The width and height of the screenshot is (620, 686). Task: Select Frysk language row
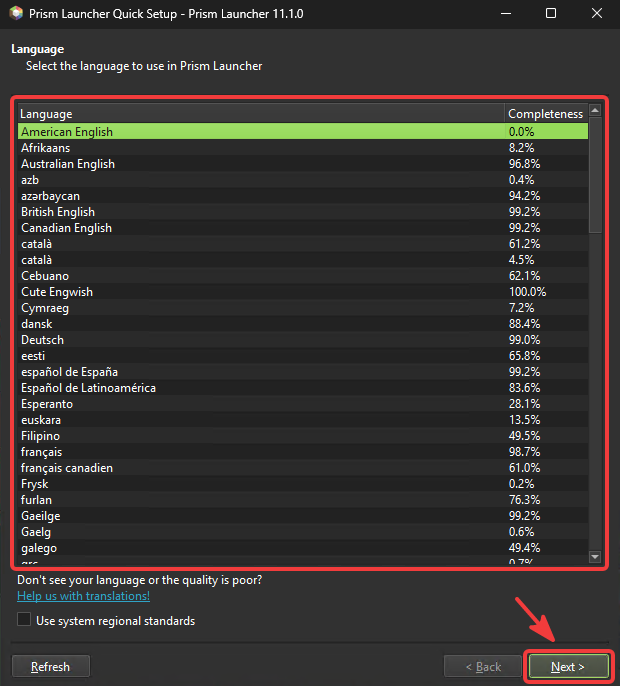coord(303,484)
